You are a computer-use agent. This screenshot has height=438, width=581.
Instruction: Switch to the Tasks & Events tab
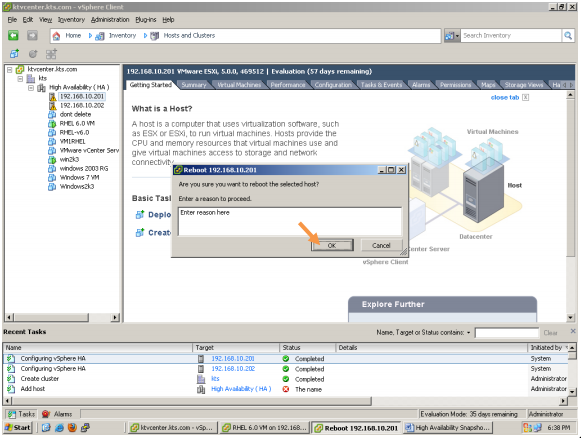pyautogui.click(x=381, y=85)
